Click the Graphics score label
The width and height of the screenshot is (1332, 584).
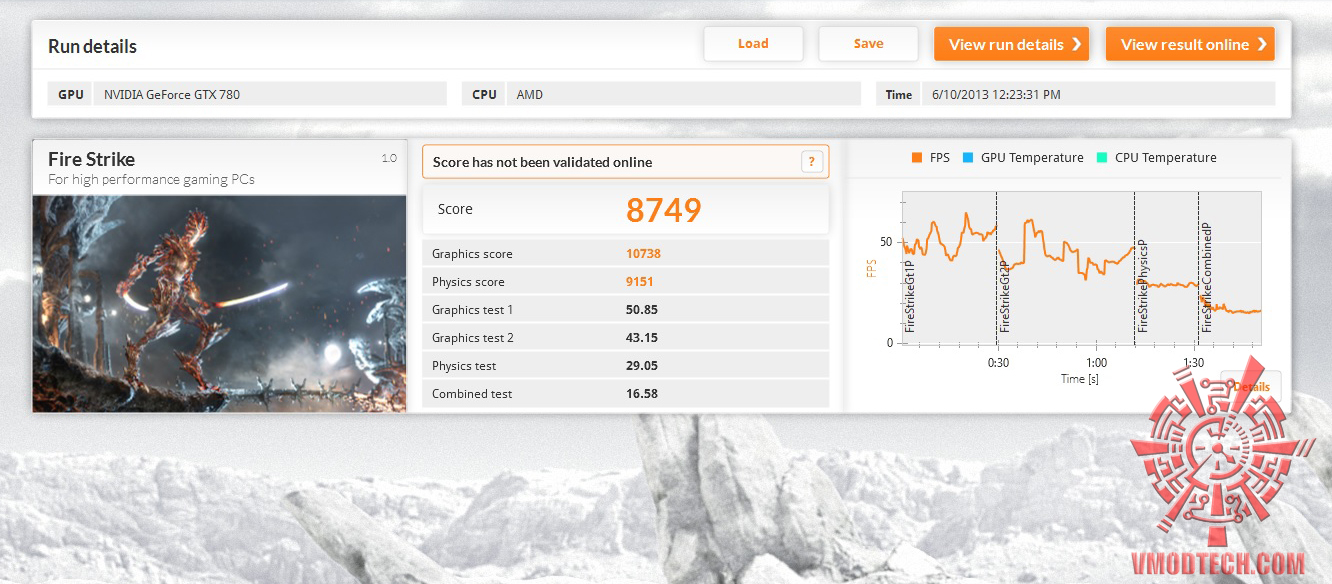472,254
